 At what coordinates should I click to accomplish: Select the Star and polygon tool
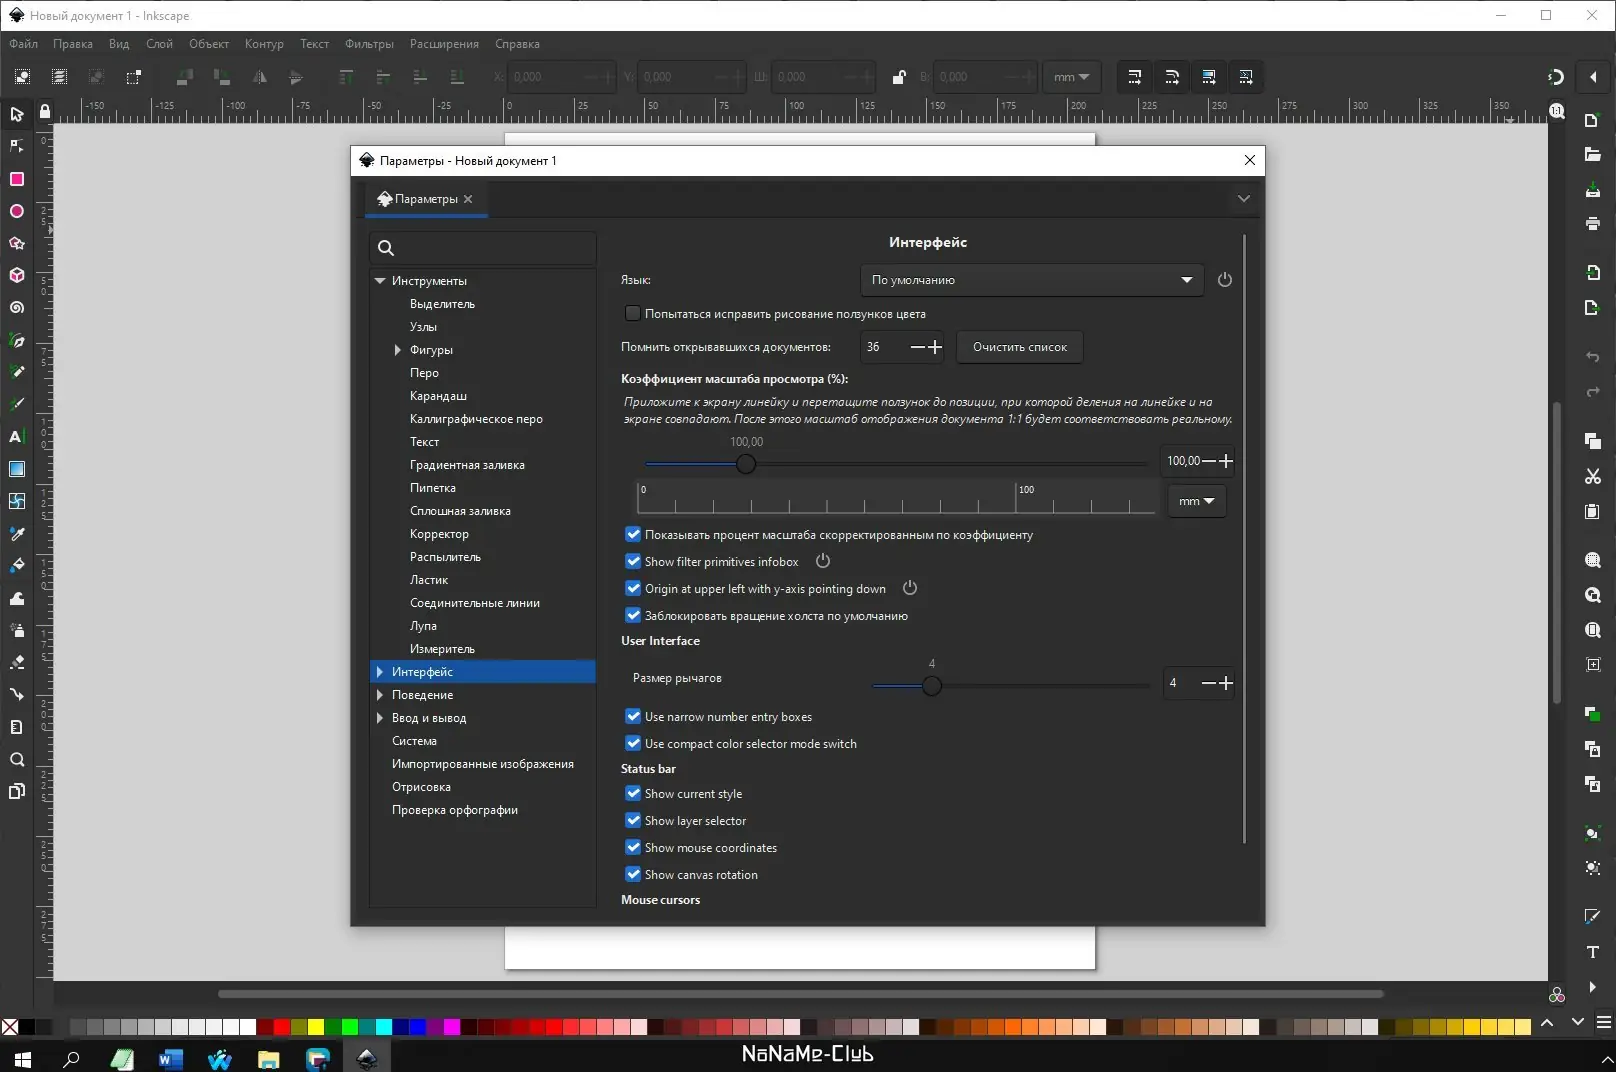17,243
